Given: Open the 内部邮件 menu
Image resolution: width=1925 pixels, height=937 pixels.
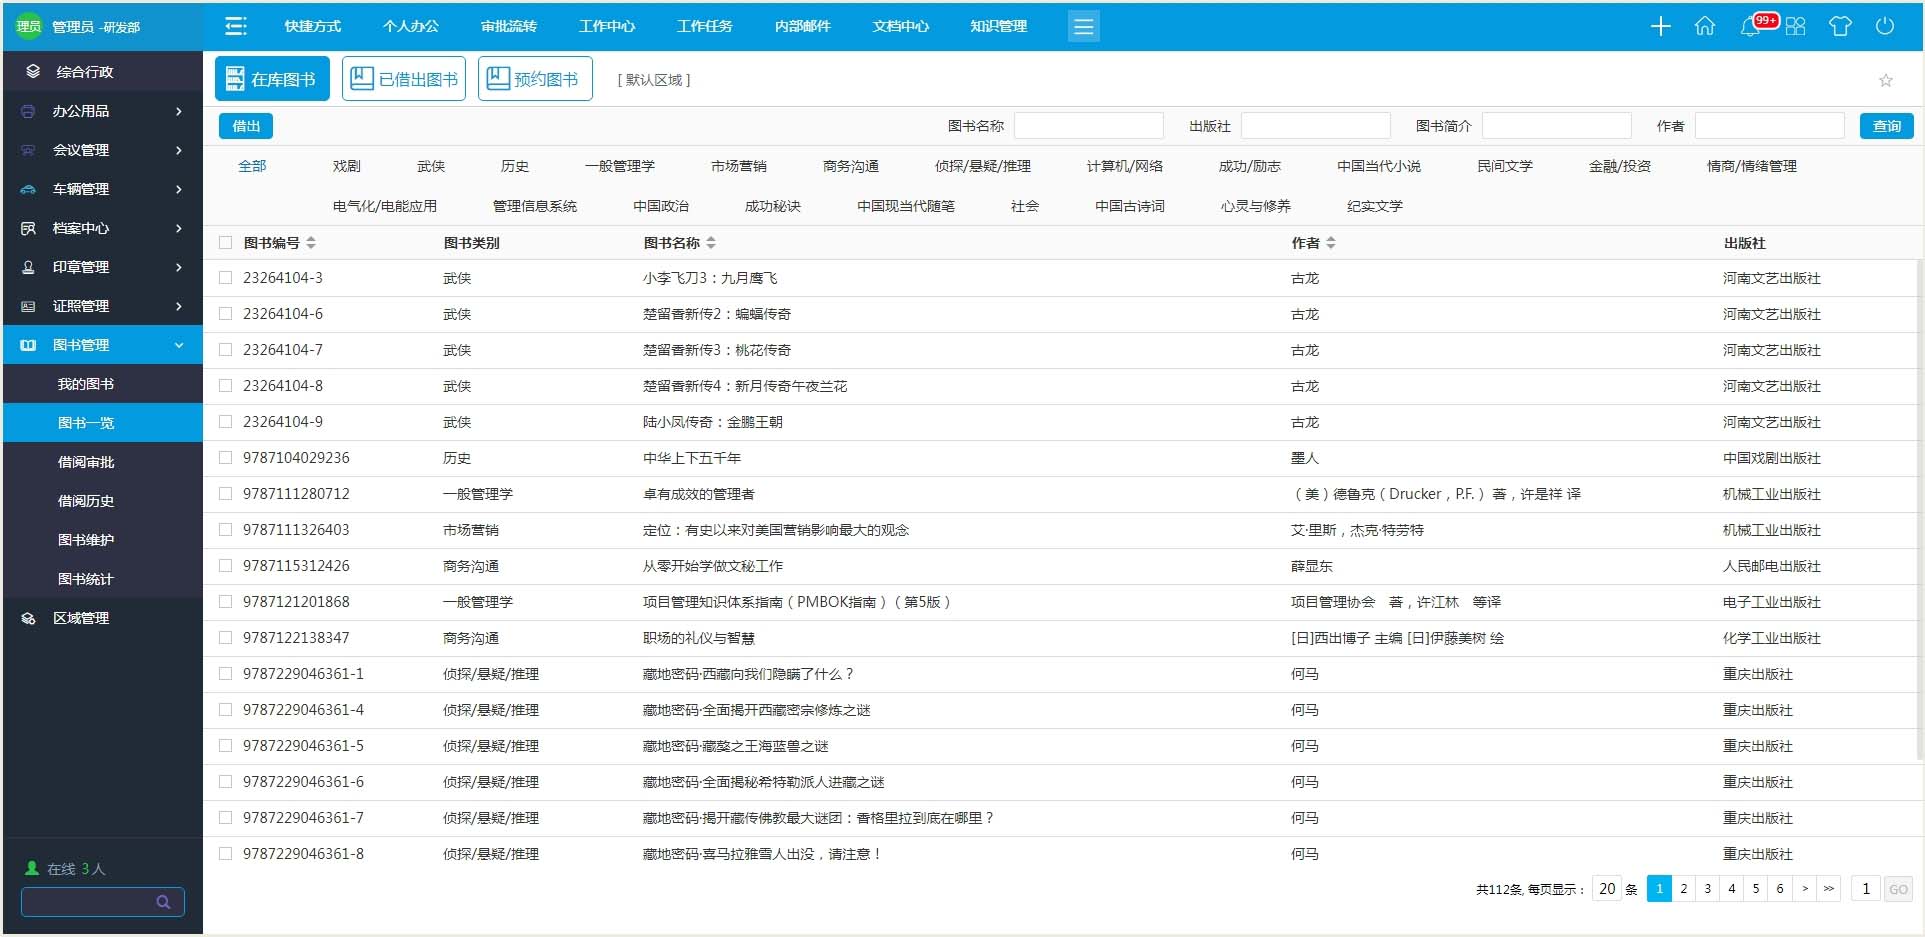Looking at the screenshot, I should [802, 26].
